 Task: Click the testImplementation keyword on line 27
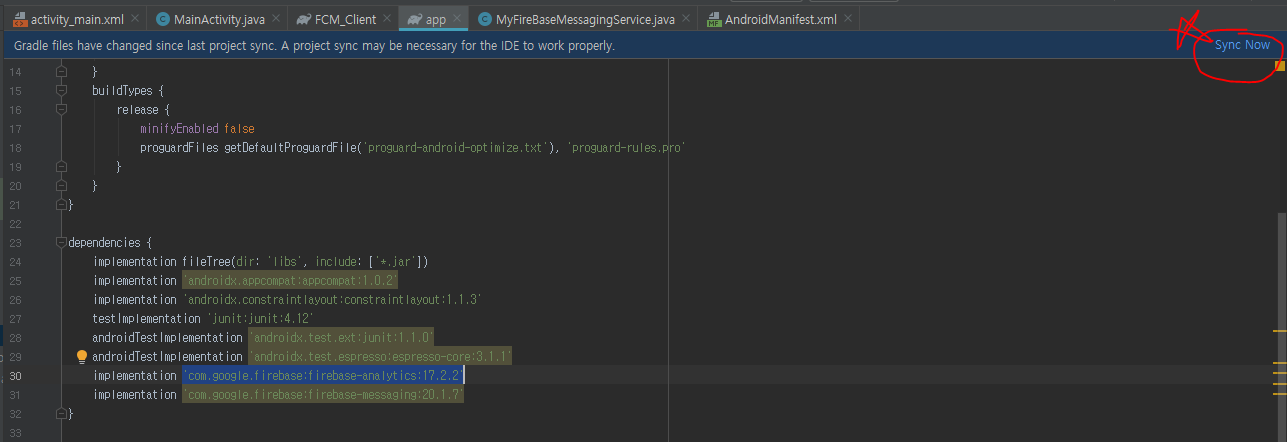coord(147,319)
